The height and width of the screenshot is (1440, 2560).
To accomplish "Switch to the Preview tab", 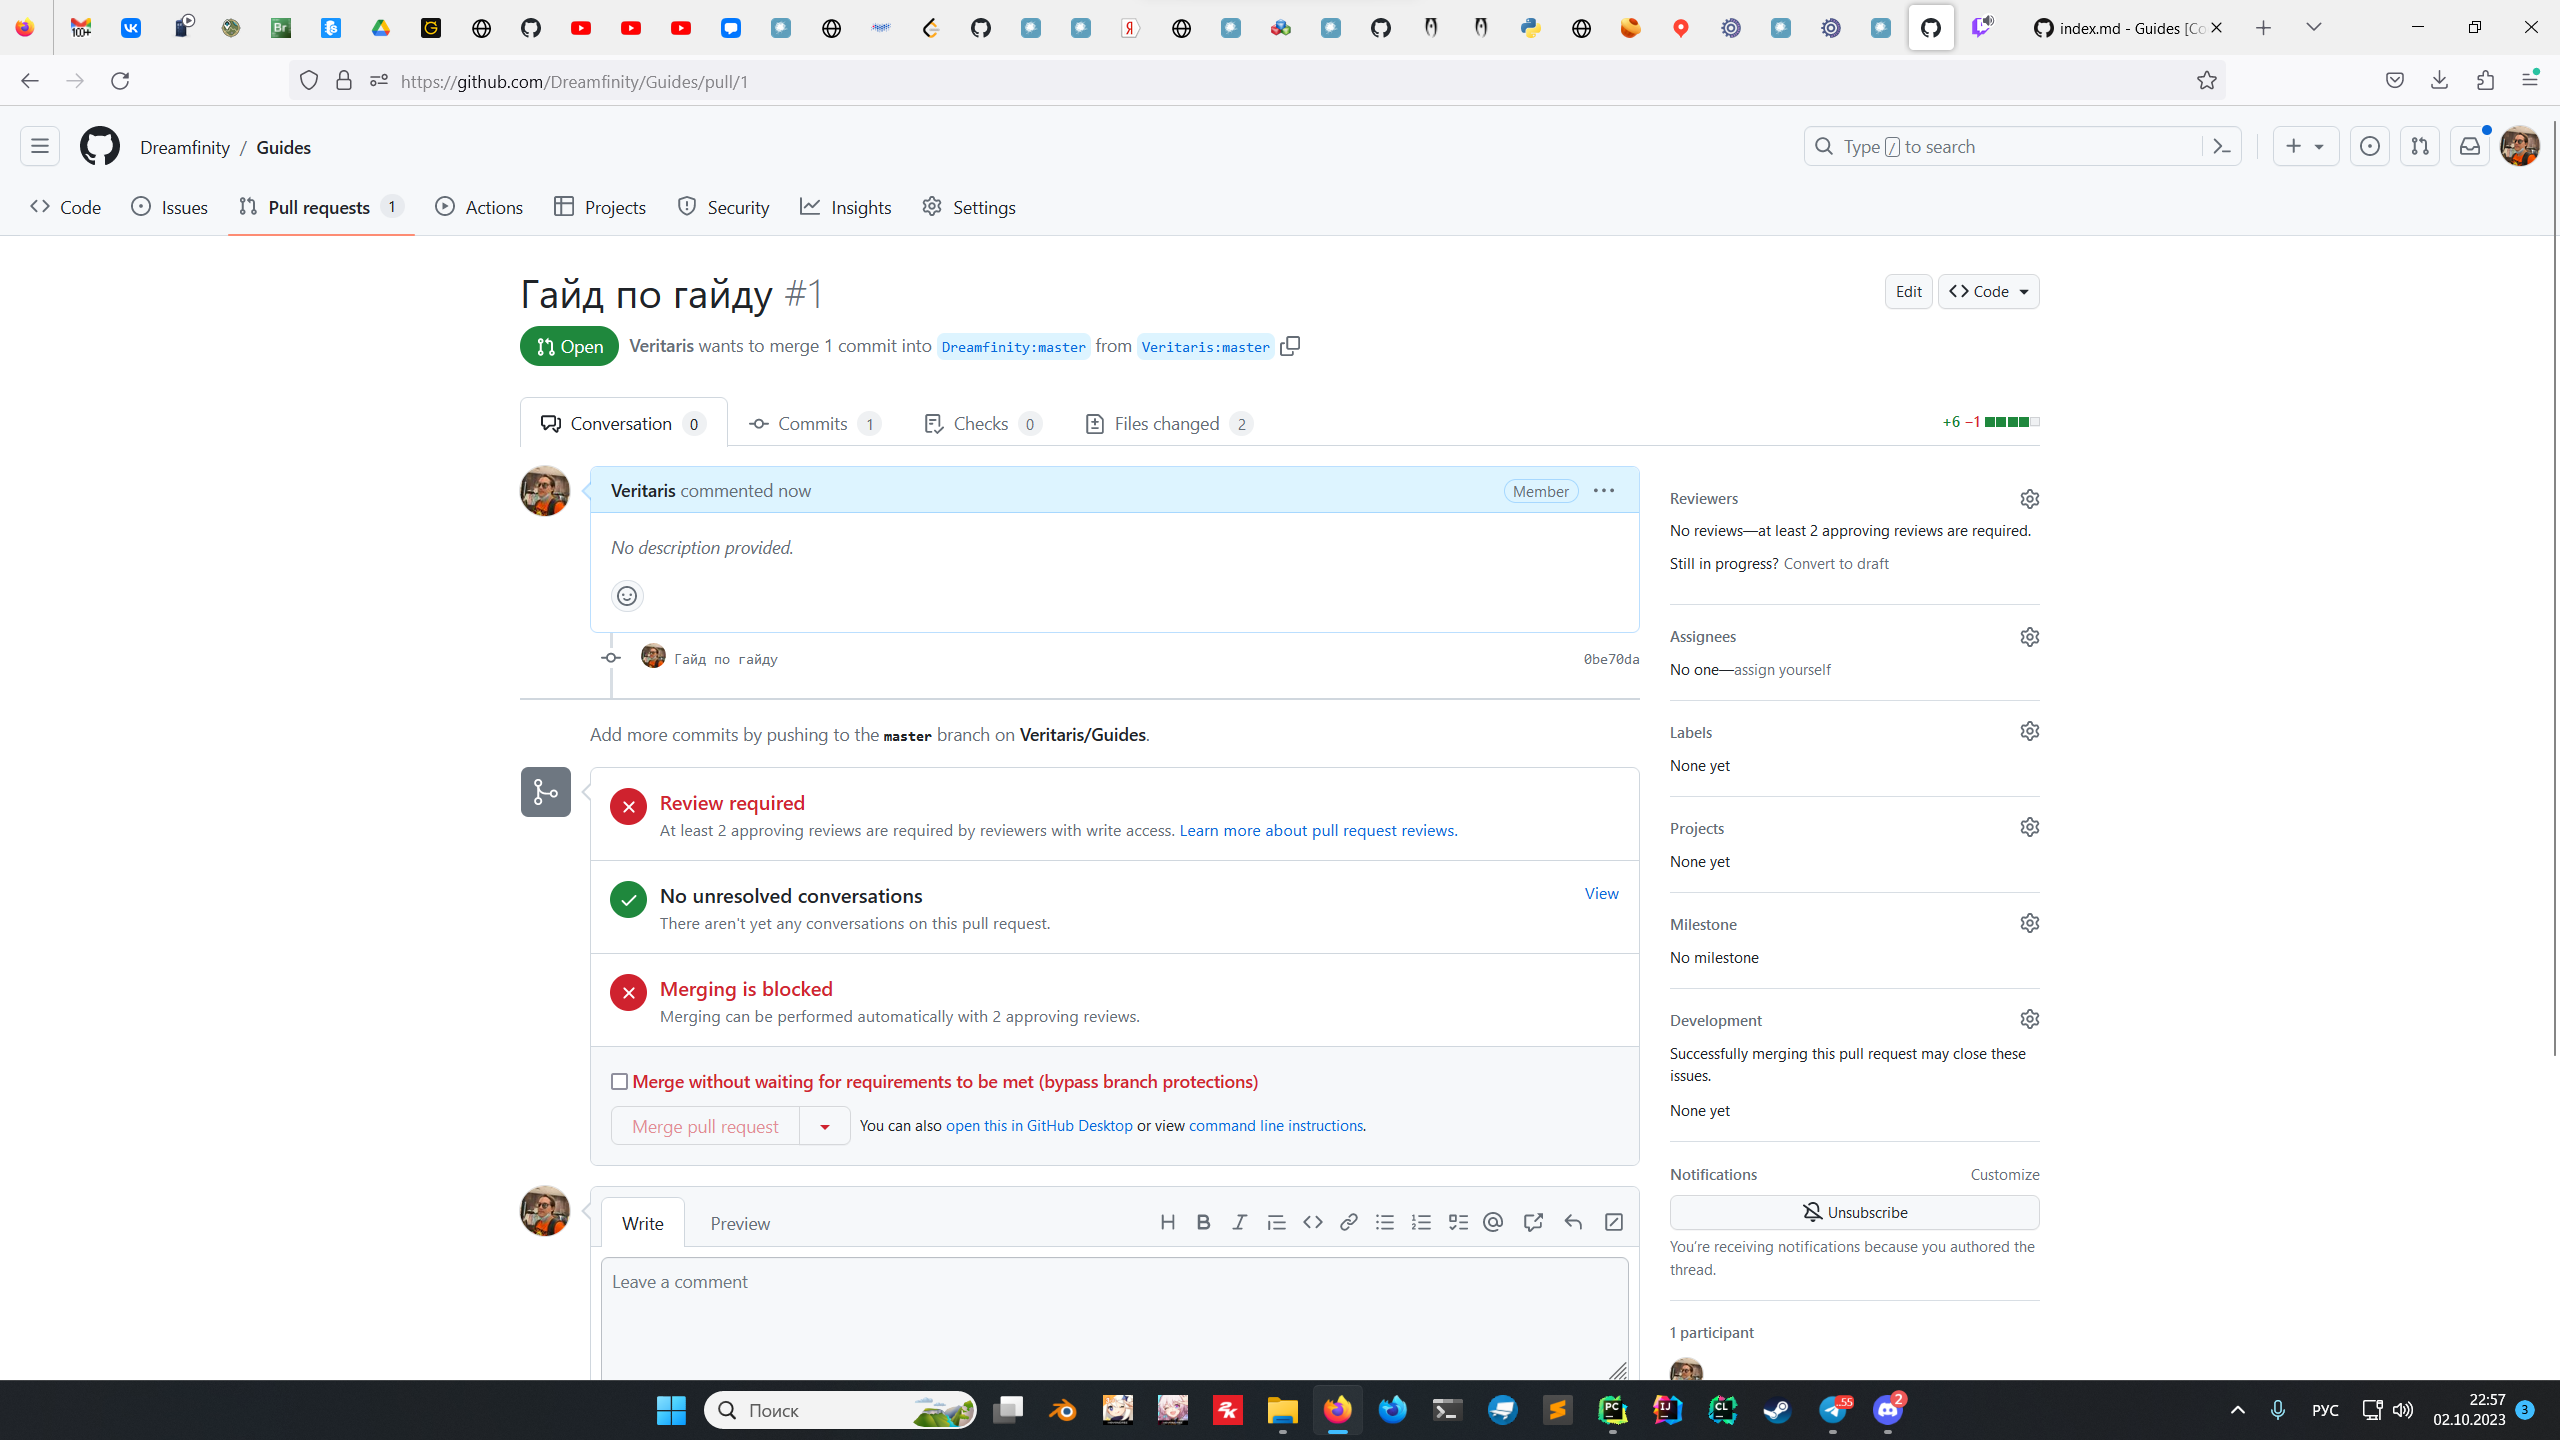I will pos(740,1223).
